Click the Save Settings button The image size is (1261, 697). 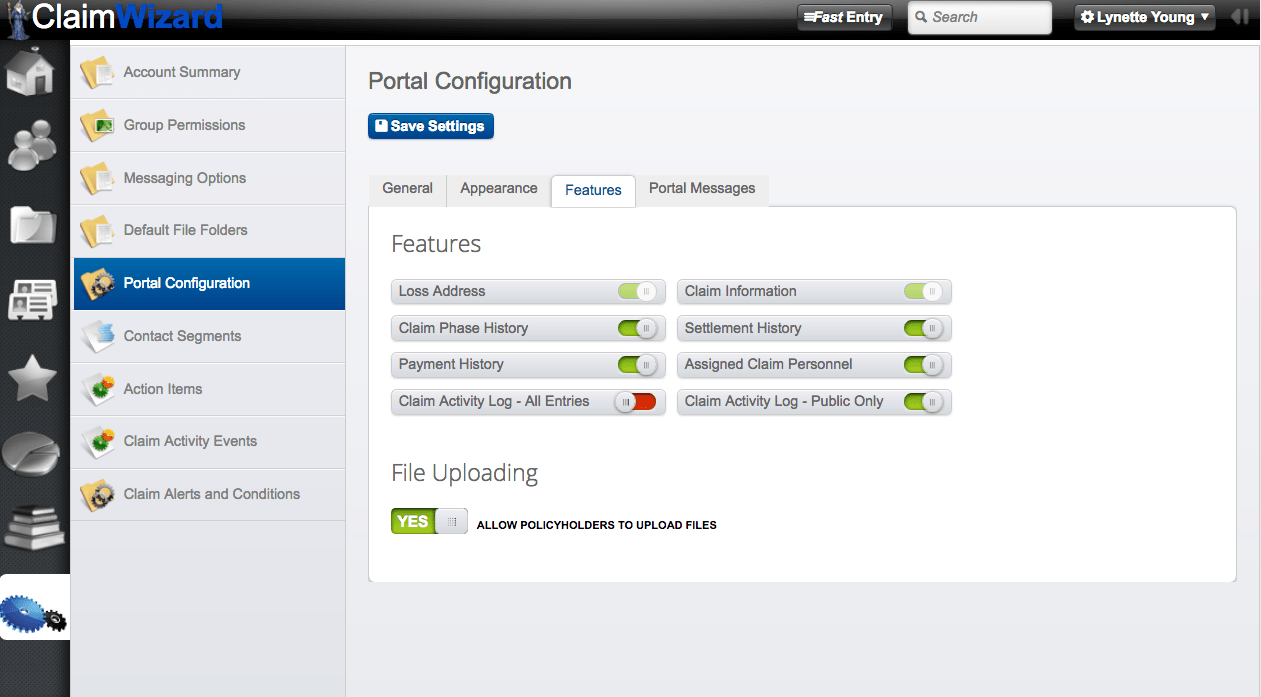point(430,126)
